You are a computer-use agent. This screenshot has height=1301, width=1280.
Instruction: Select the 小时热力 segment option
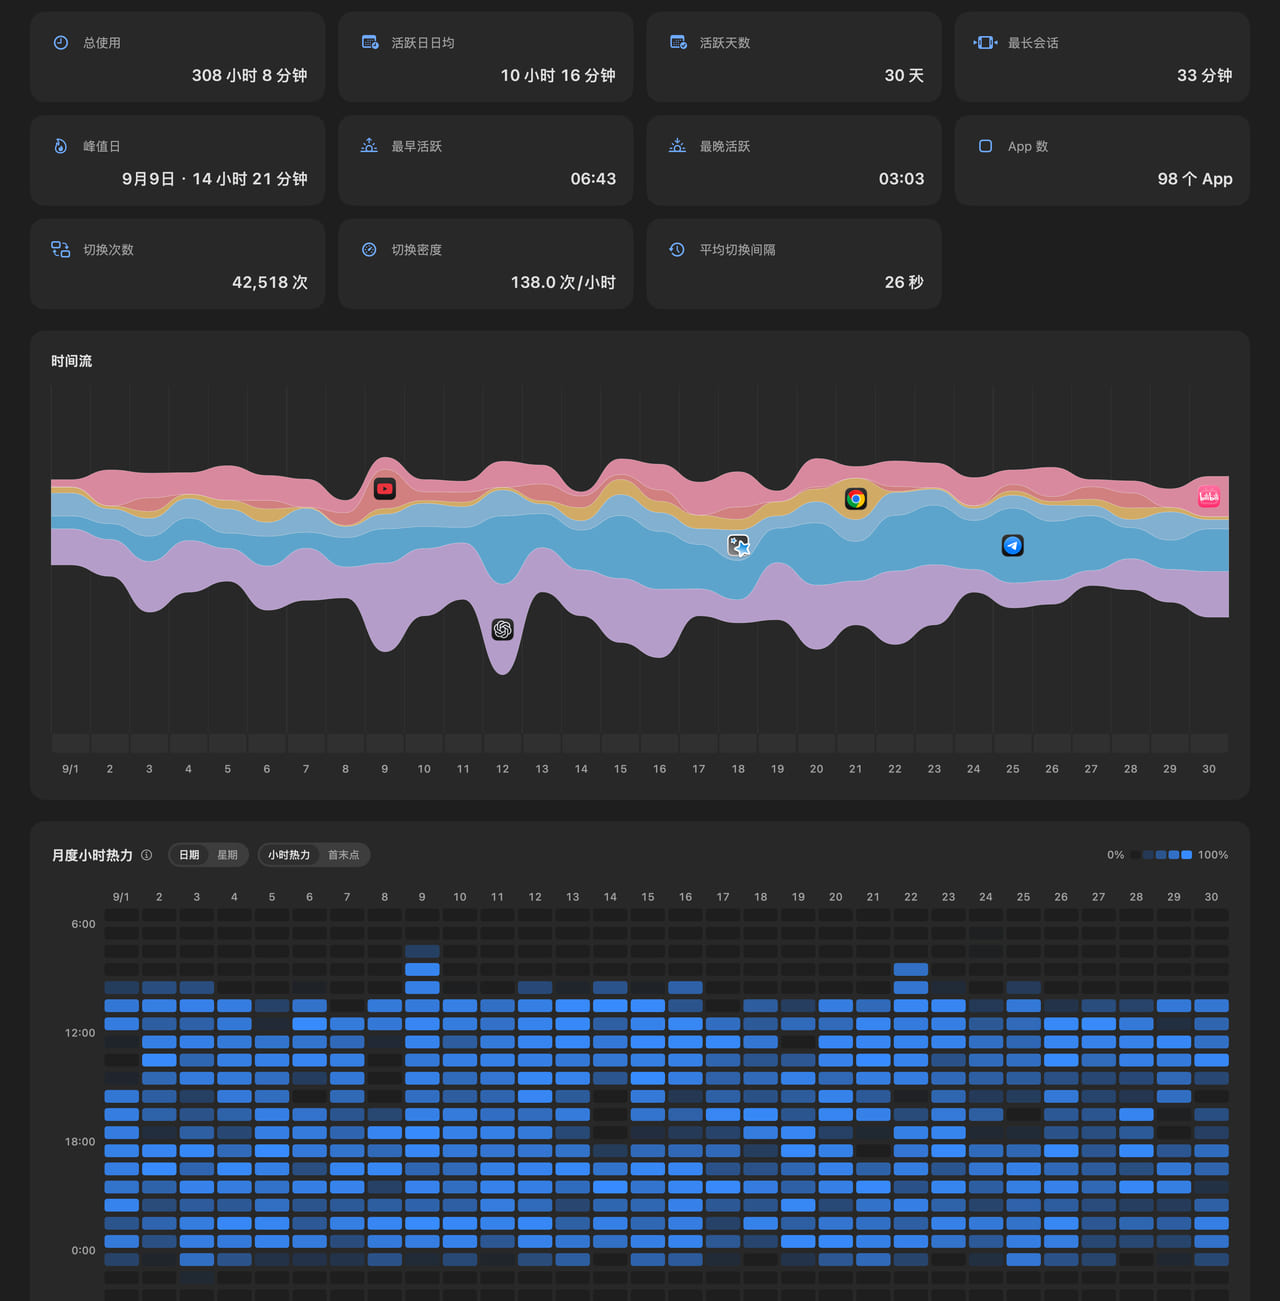click(289, 855)
